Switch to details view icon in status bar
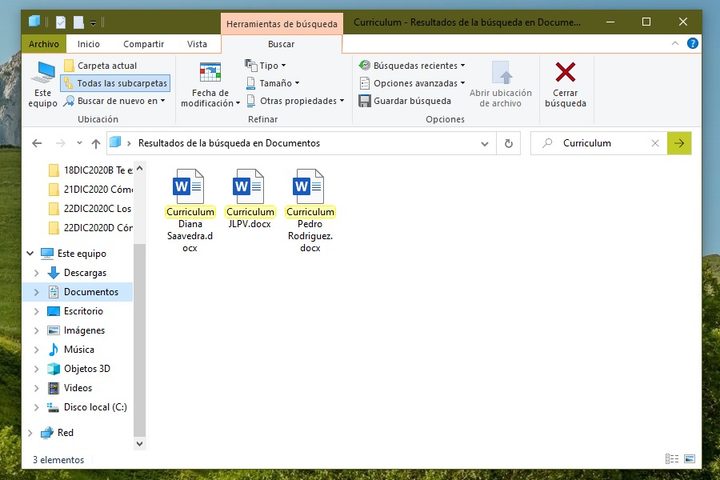This screenshot has height=480, width=720. (671, 459)
